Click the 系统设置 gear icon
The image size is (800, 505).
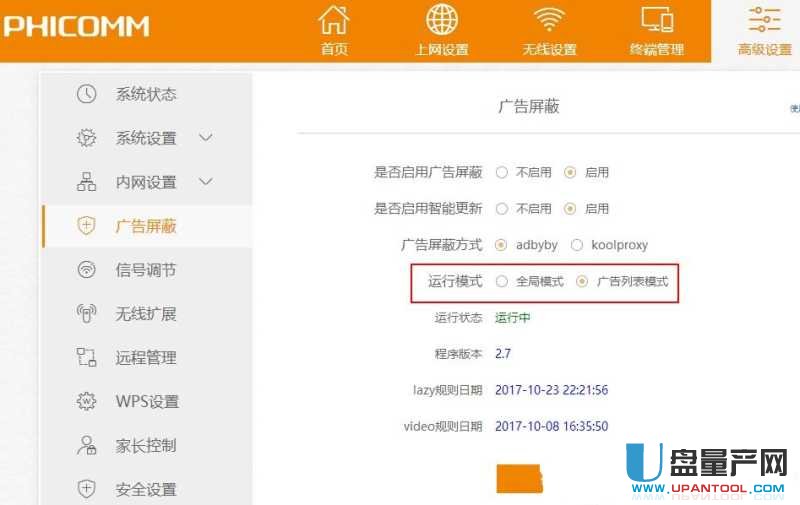point(86,138)
